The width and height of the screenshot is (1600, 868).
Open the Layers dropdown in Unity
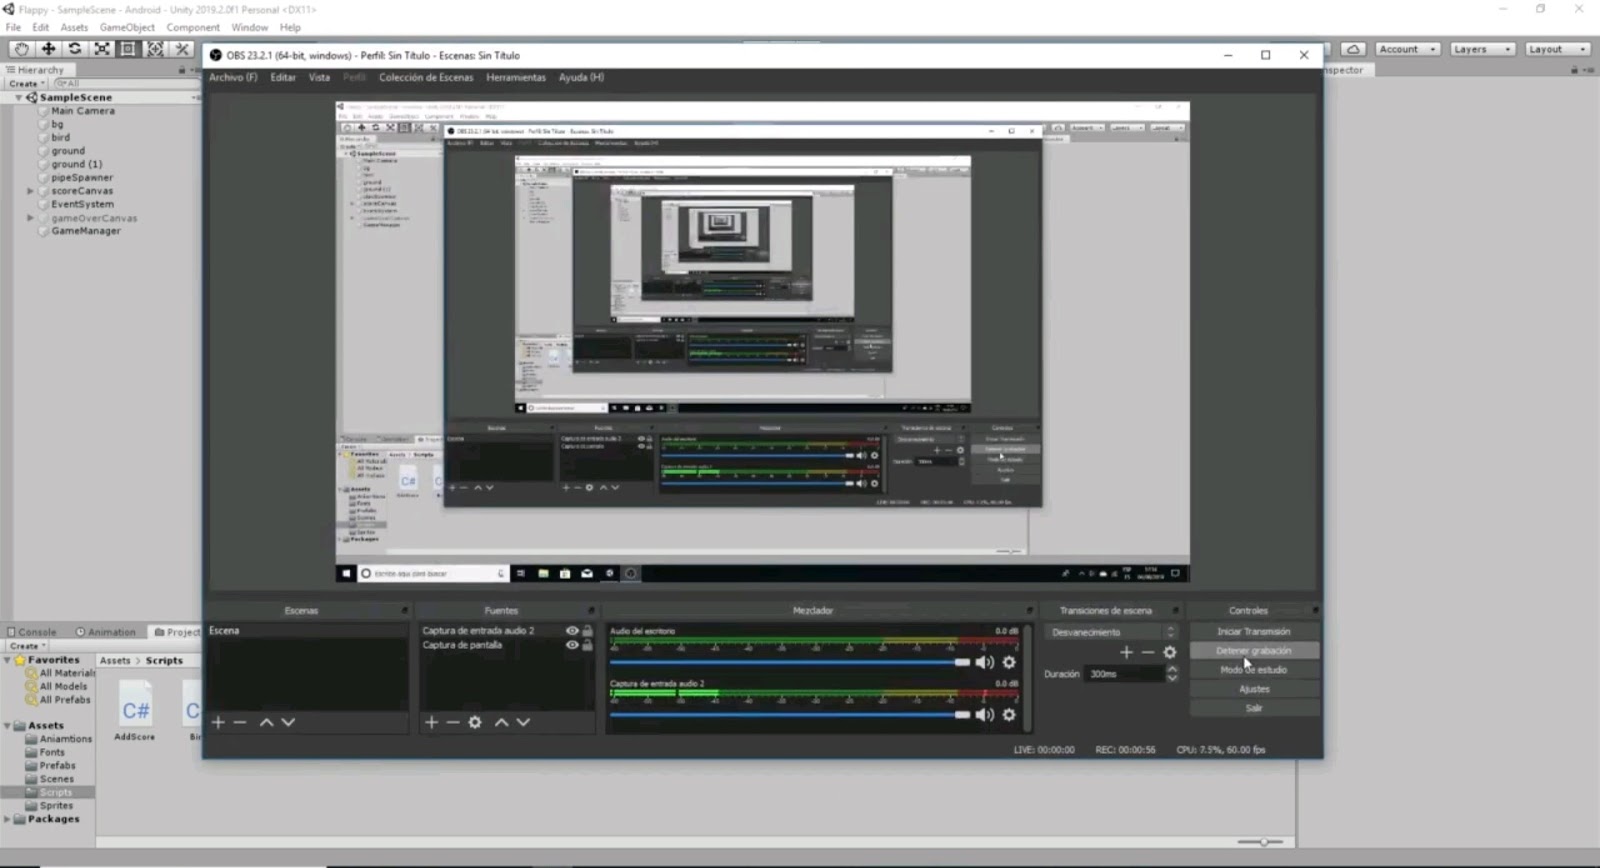coord(1482,49)
